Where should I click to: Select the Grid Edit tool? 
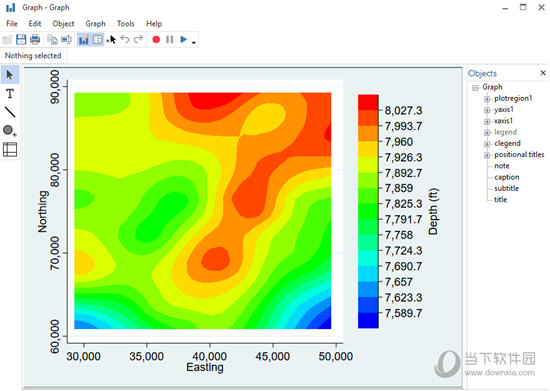coord(10,149)
